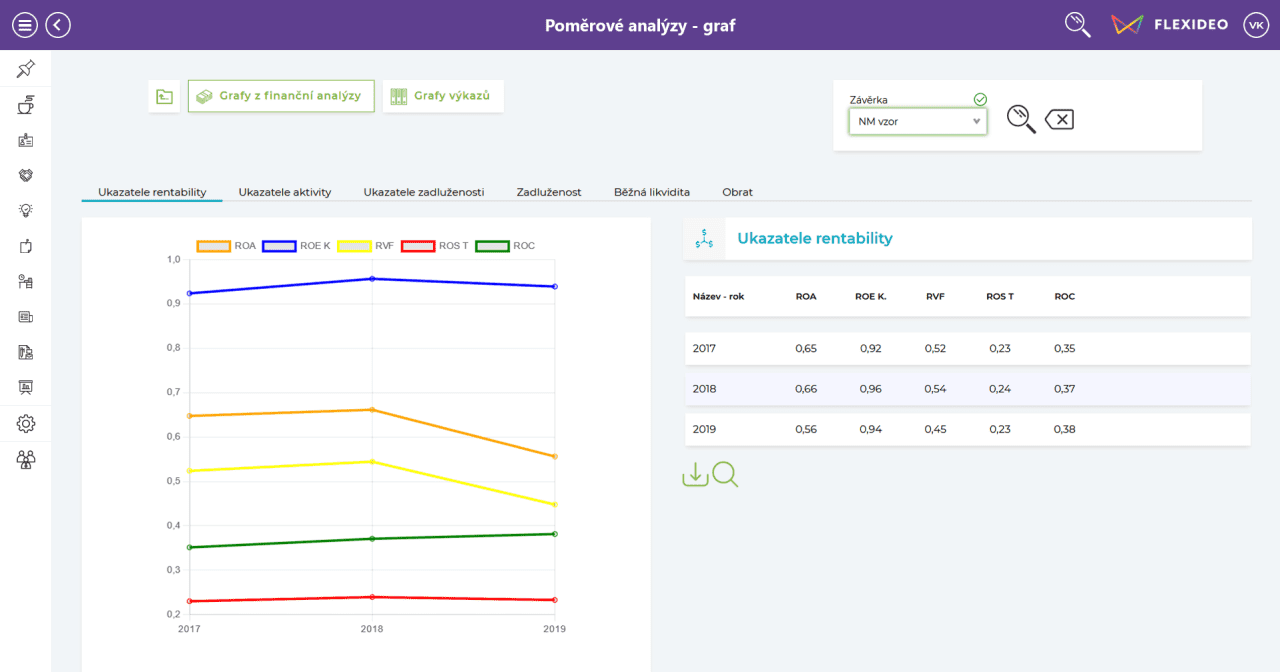Switch to Ukazatele aktivity tab
This screenshot has width=1280, height=672.
(285, 191)
